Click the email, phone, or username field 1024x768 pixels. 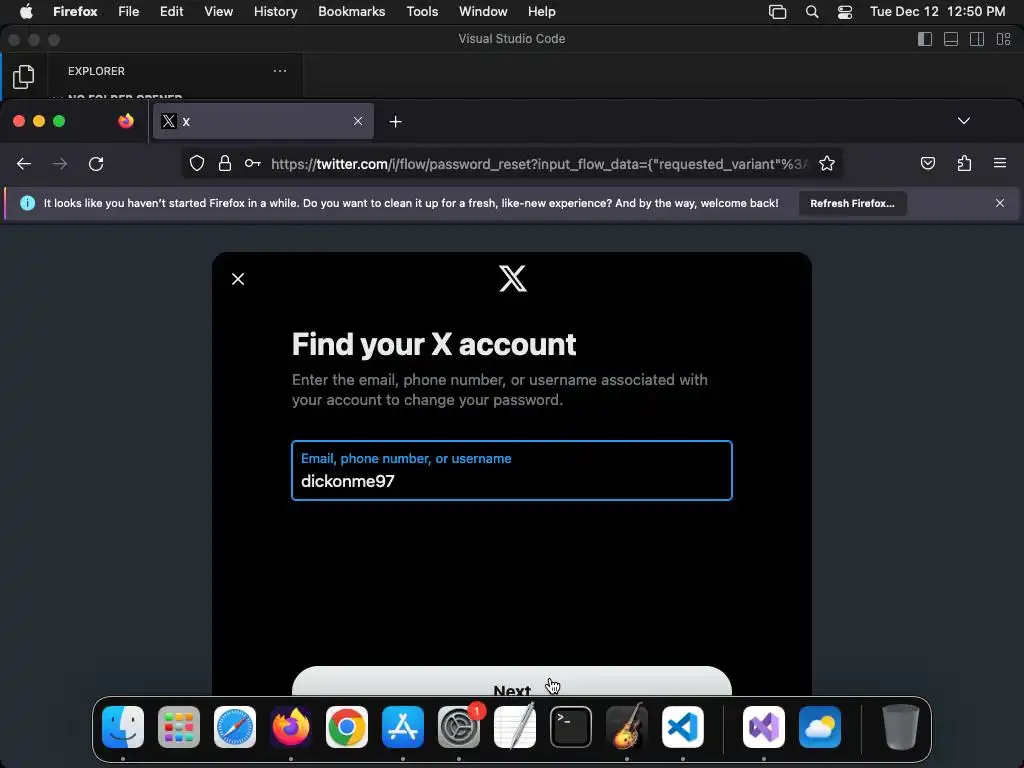[511, 470]
